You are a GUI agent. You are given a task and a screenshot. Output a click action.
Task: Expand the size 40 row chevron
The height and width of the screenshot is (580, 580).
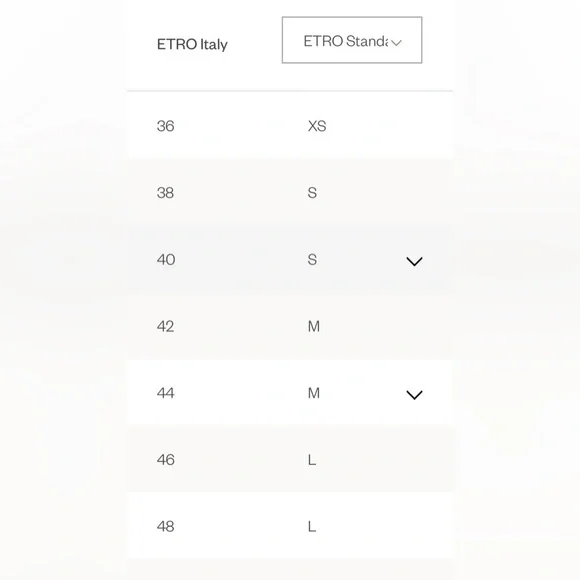(x=414, y=261)
